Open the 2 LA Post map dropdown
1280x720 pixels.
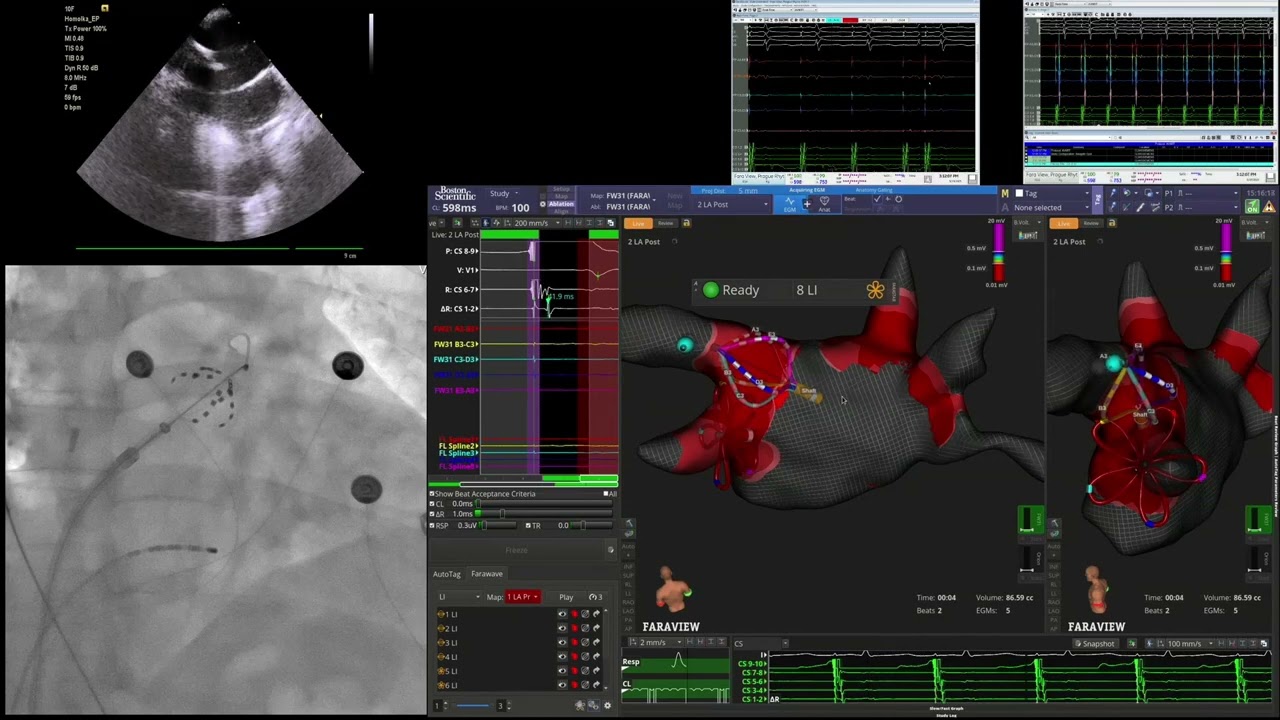tap(732, 205)
